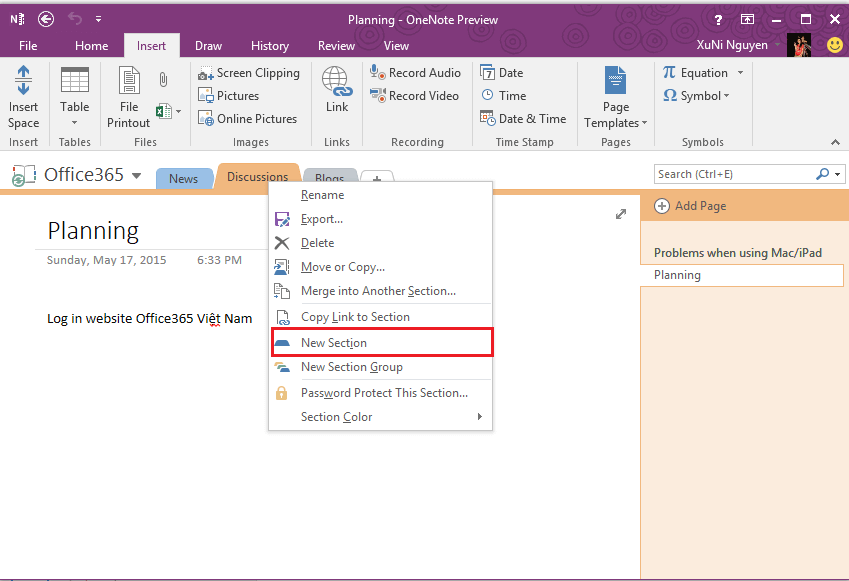
Task: Click the Record Video icon
Action: [x=378, y=96]
